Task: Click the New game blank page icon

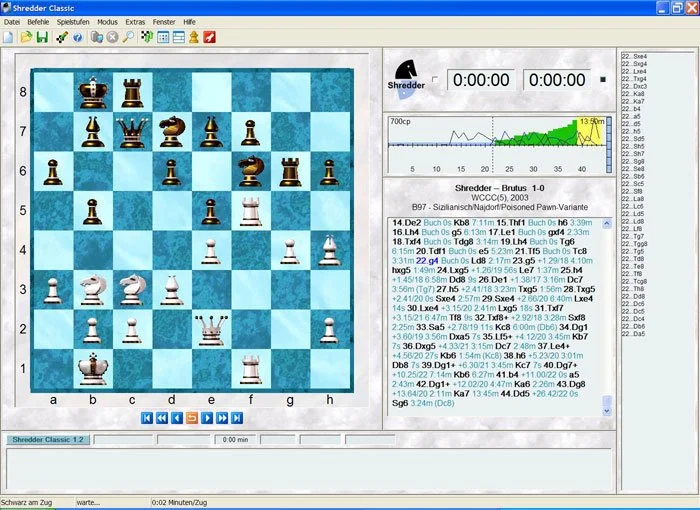Action: point(8,37)
